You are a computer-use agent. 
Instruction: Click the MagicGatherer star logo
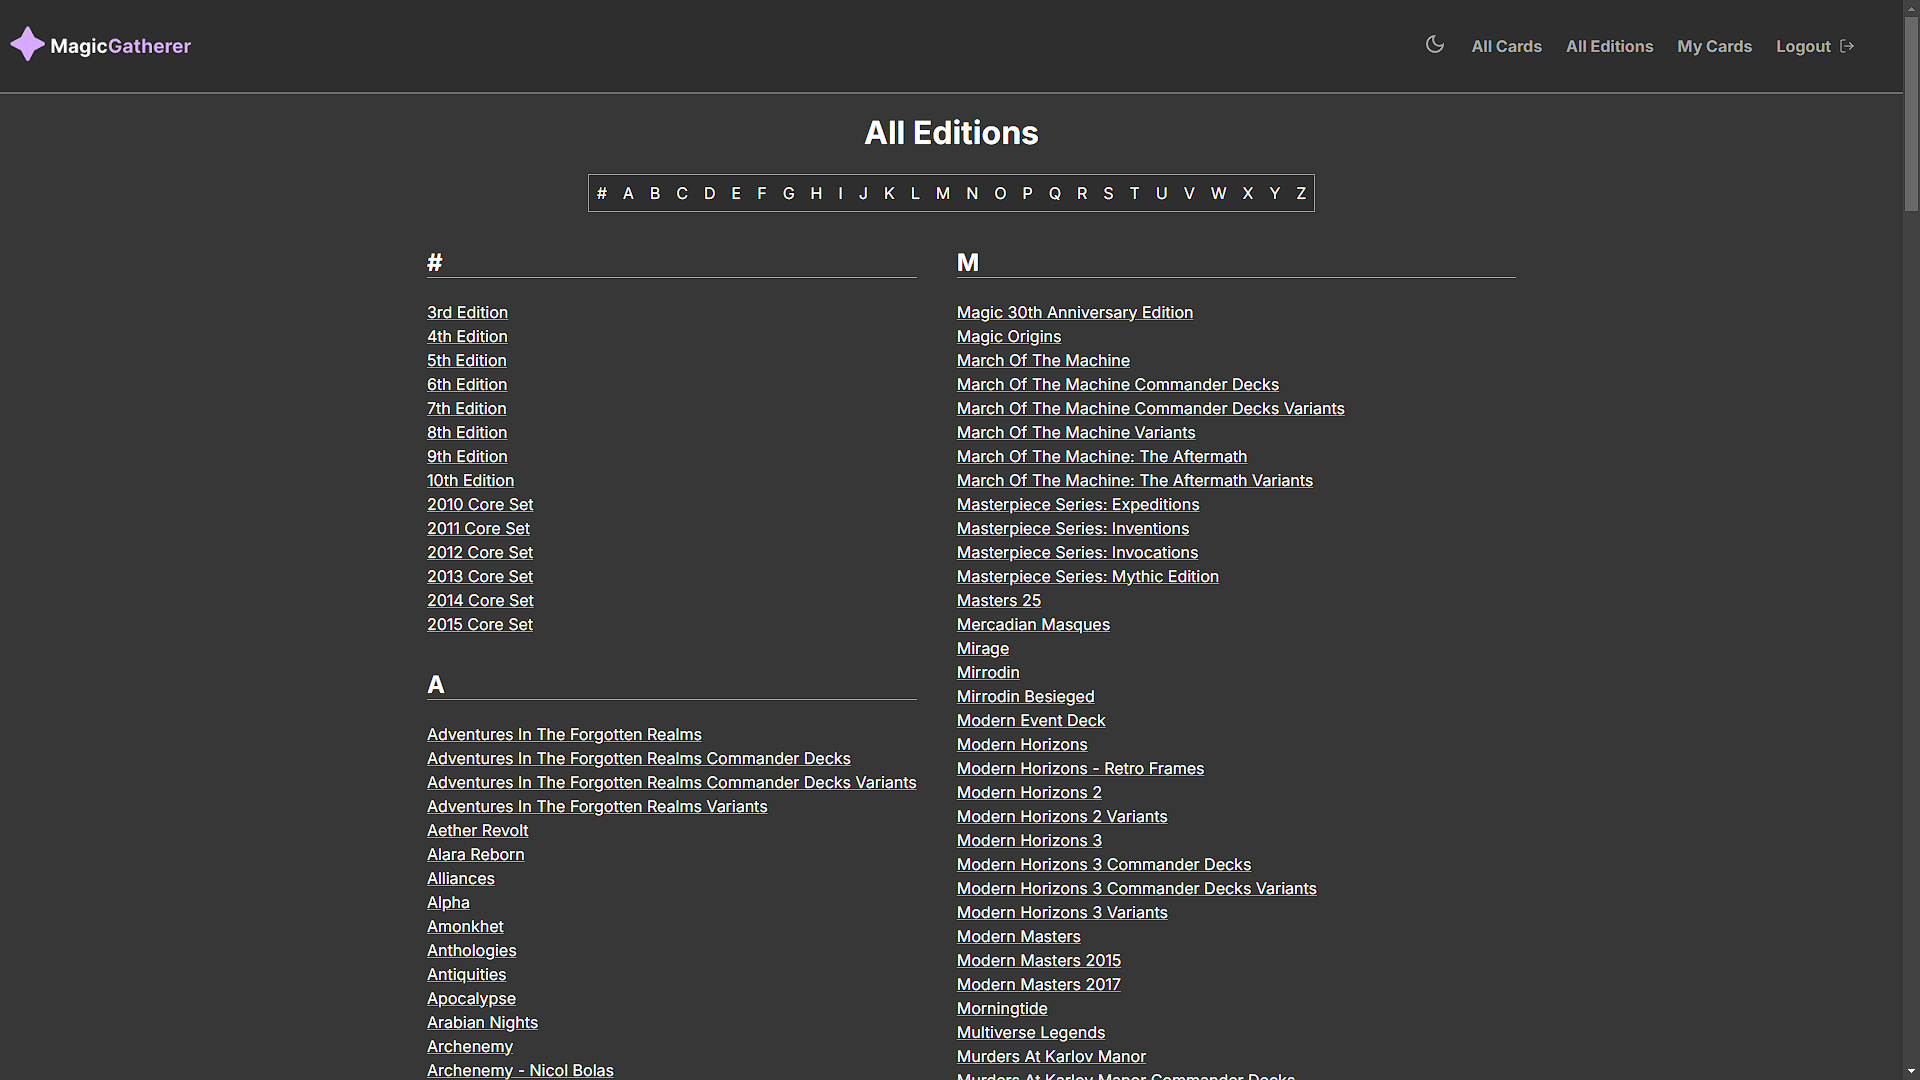pyautogui.click(x=28, y=45)
